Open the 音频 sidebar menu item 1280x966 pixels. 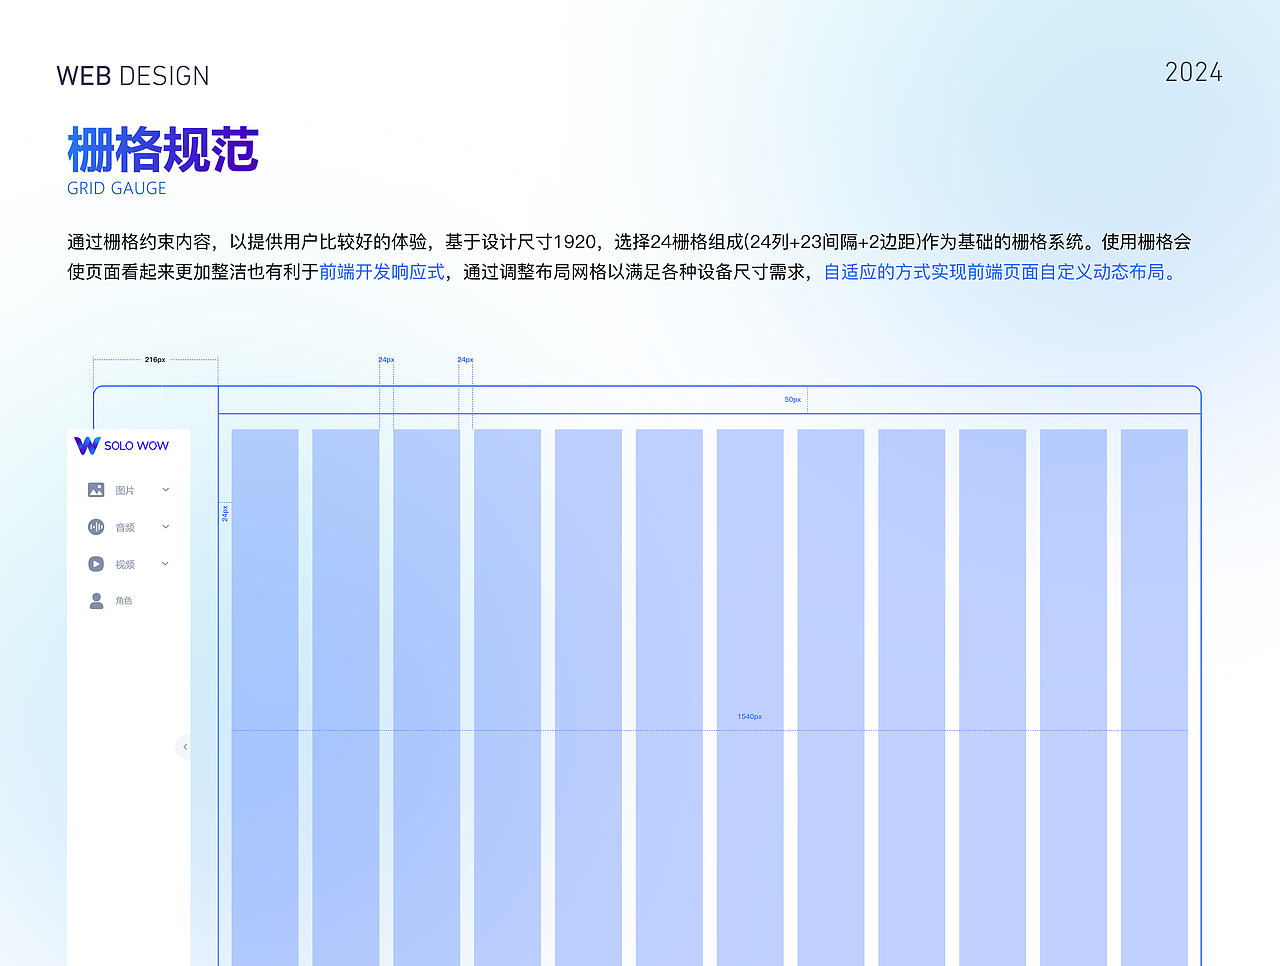128,527
